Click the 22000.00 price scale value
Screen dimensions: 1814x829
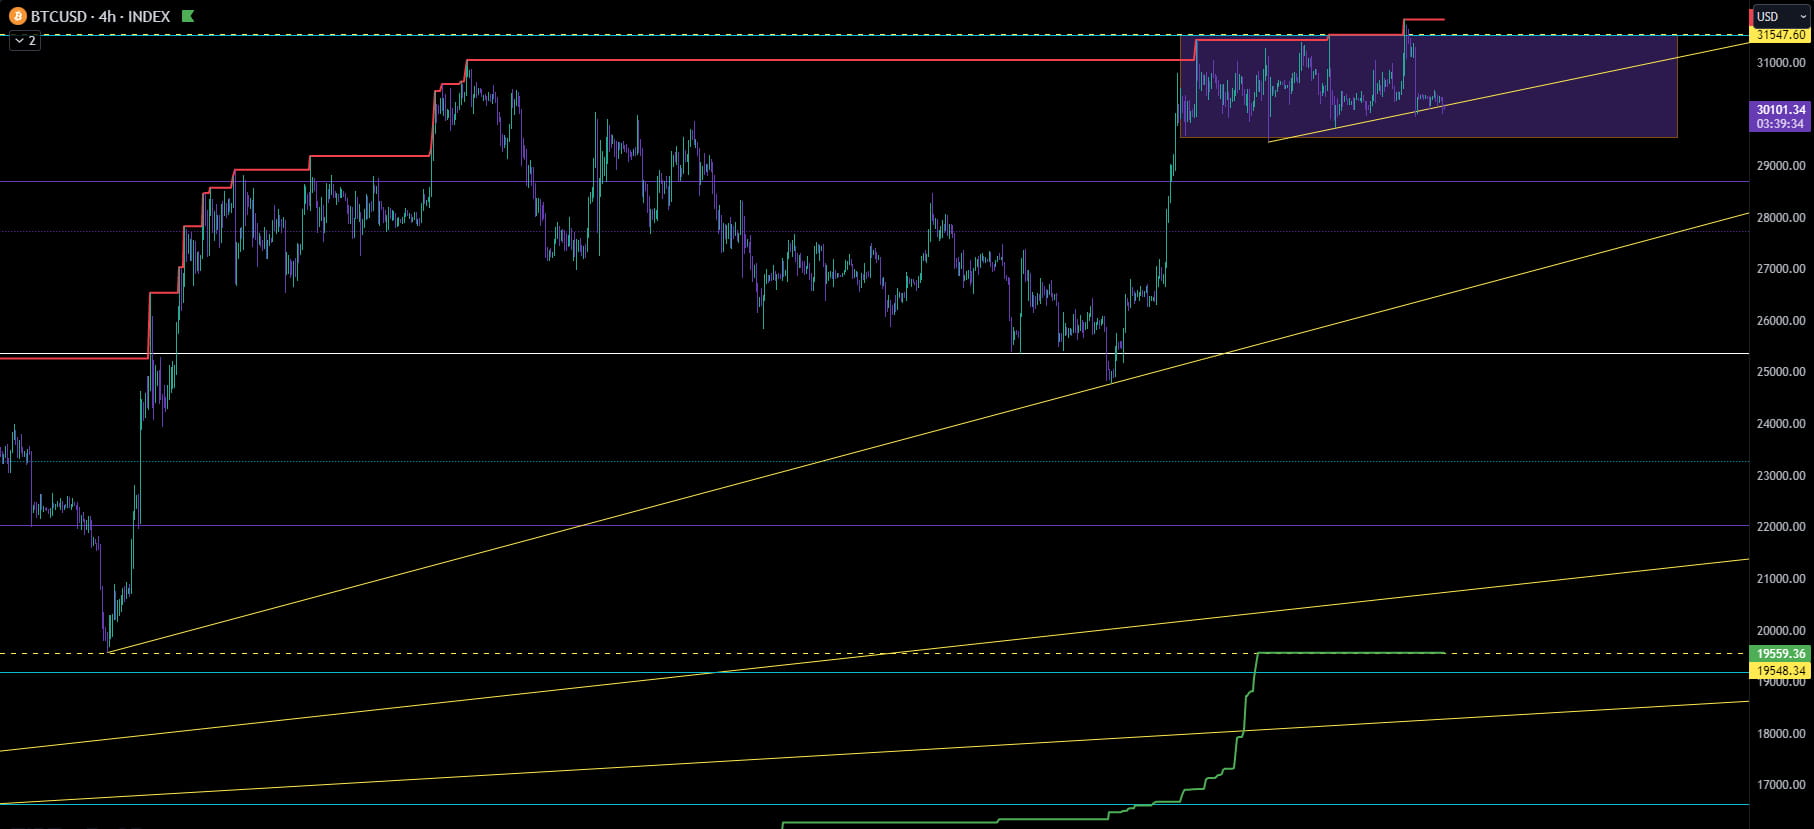[x=1781, y=527]
